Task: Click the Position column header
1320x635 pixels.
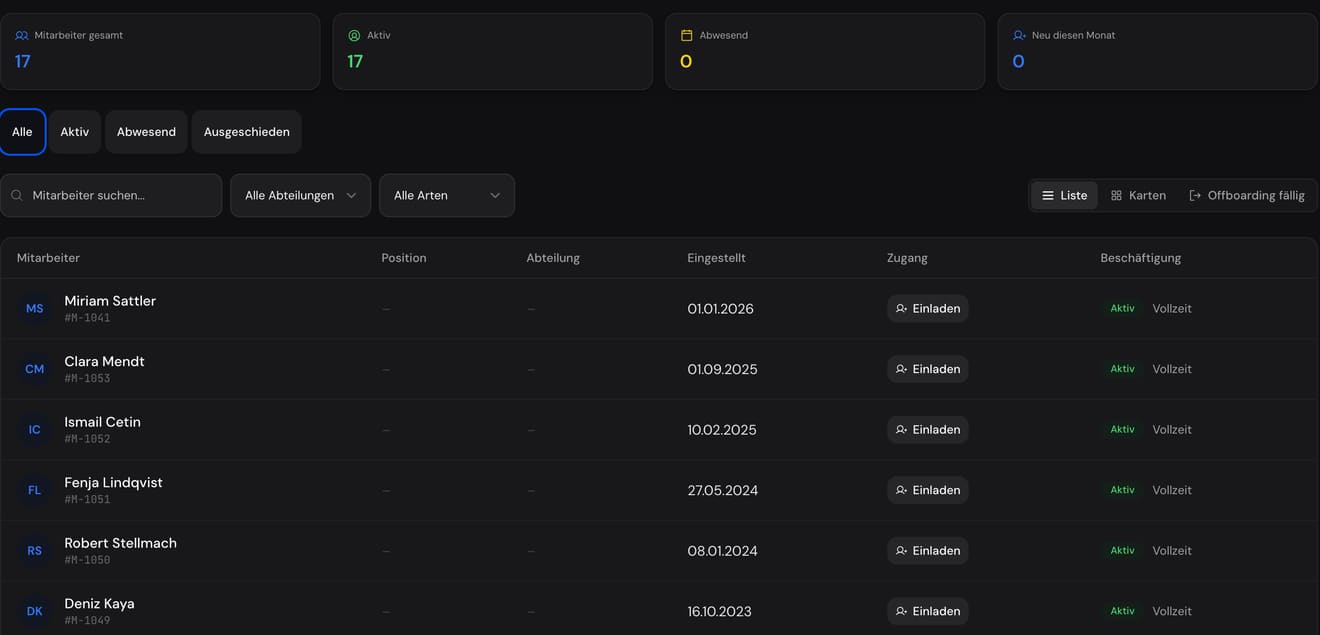Action: coord(404,258)
